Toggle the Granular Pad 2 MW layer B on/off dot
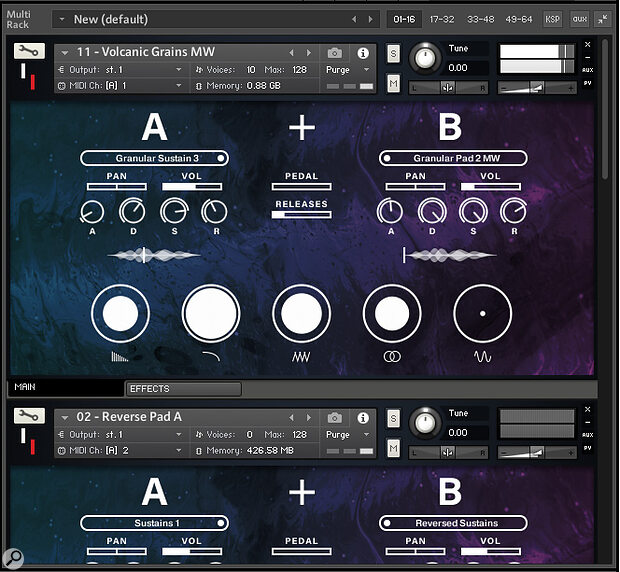 387,158
